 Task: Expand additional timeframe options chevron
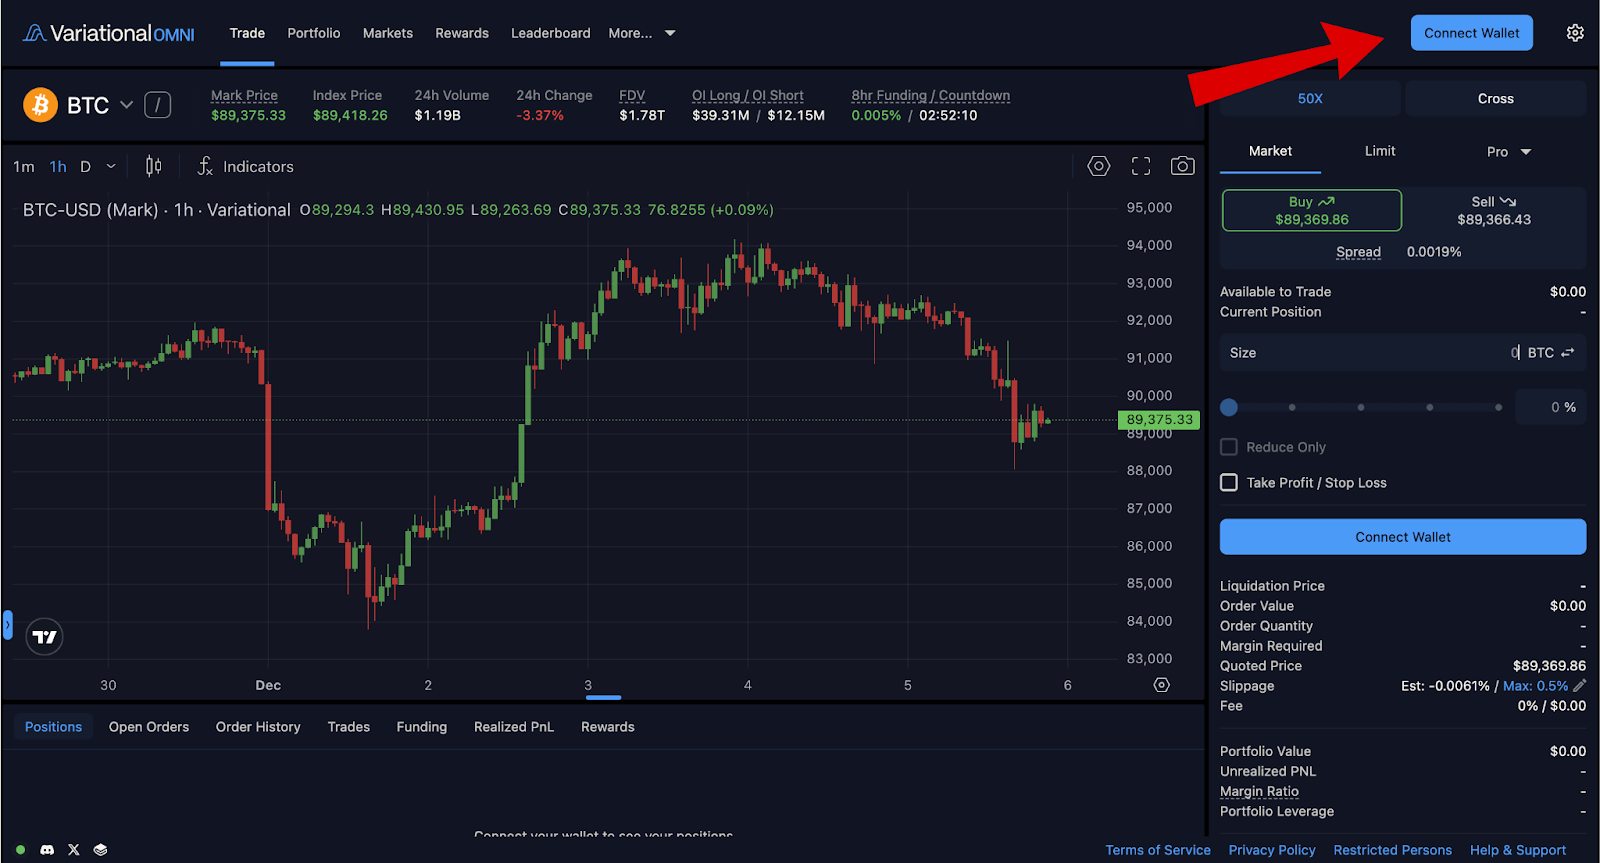pyautogui.click(x=111, y=167)
